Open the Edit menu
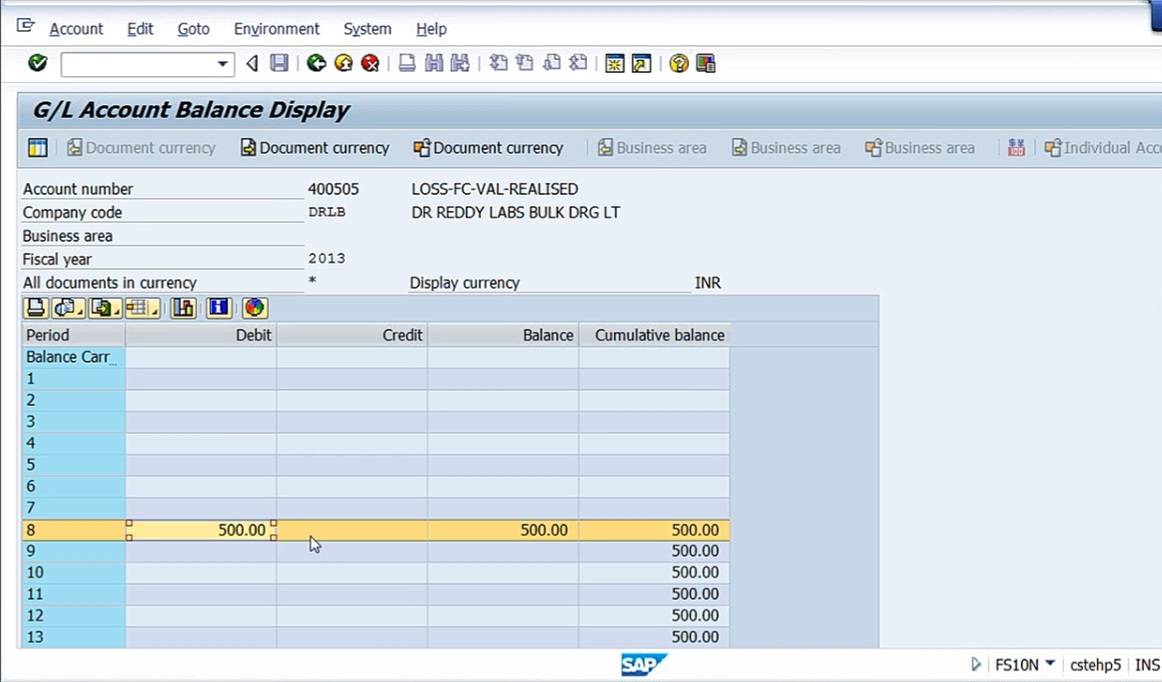This screenshot has height=682, width=1162. click(x=140, y=29)
